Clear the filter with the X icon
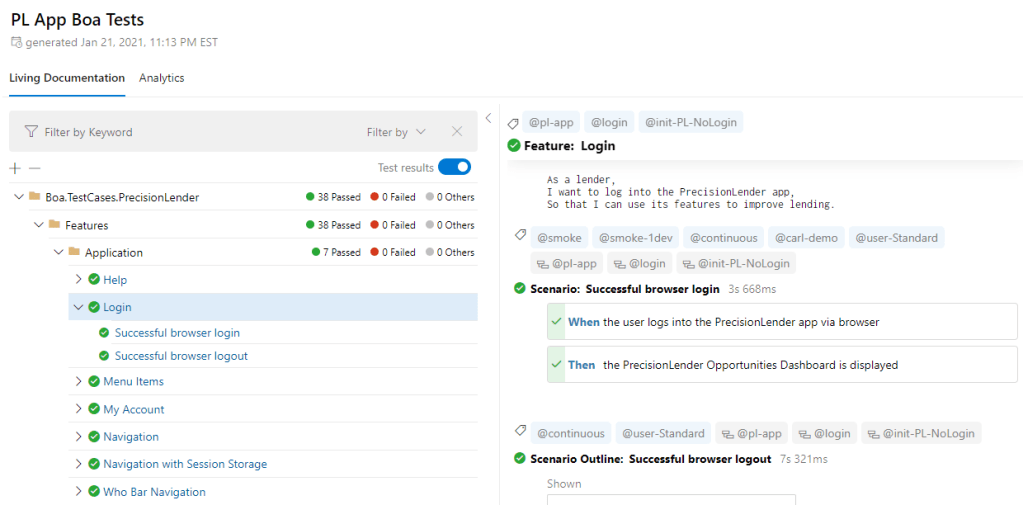 click(457, 132)
